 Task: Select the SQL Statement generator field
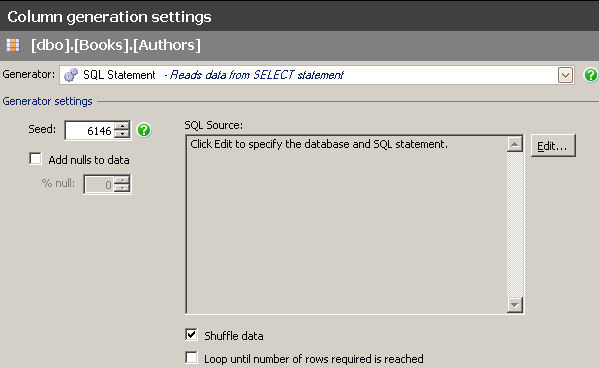pyautogui.click(x=317, y=75)
